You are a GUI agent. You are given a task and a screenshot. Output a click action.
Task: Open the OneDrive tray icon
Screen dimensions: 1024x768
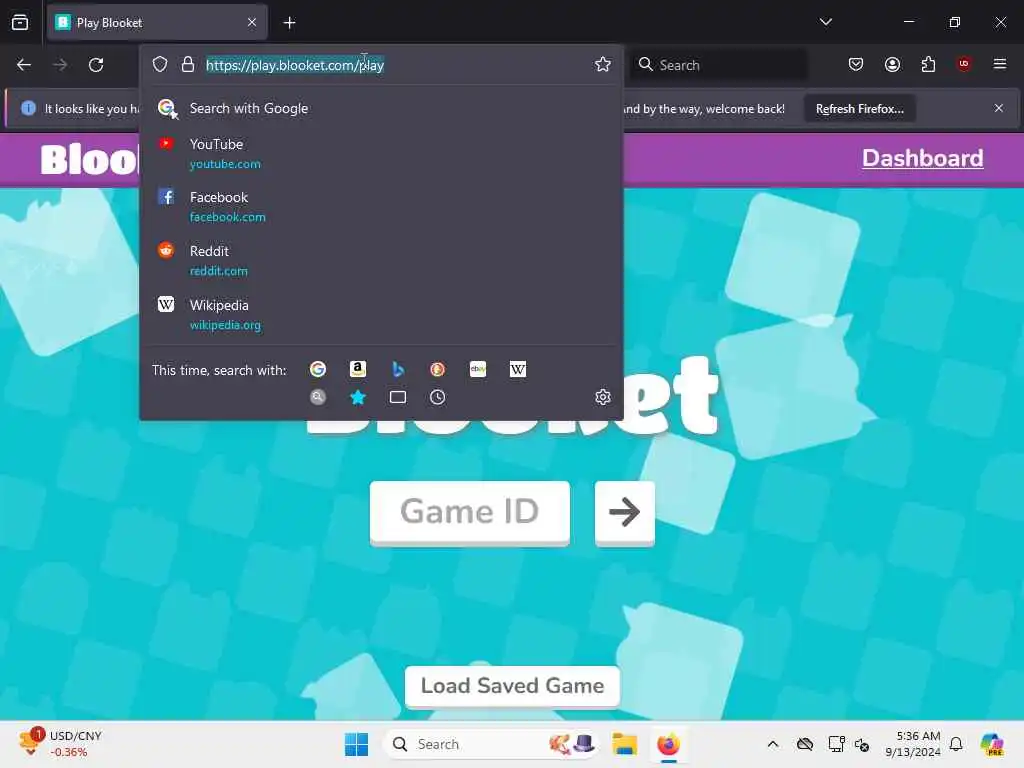[805, 744]
